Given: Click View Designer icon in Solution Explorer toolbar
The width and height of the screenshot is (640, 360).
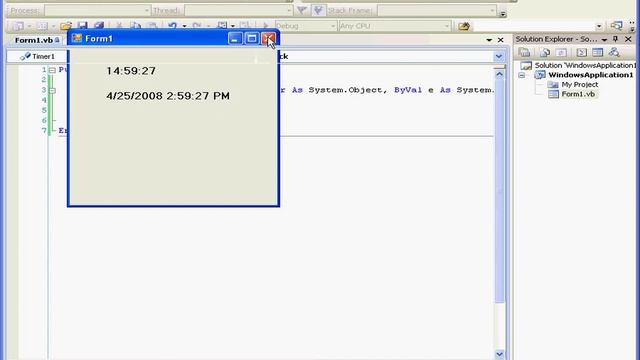Looking at the screenshot, I should click(598, 52).
